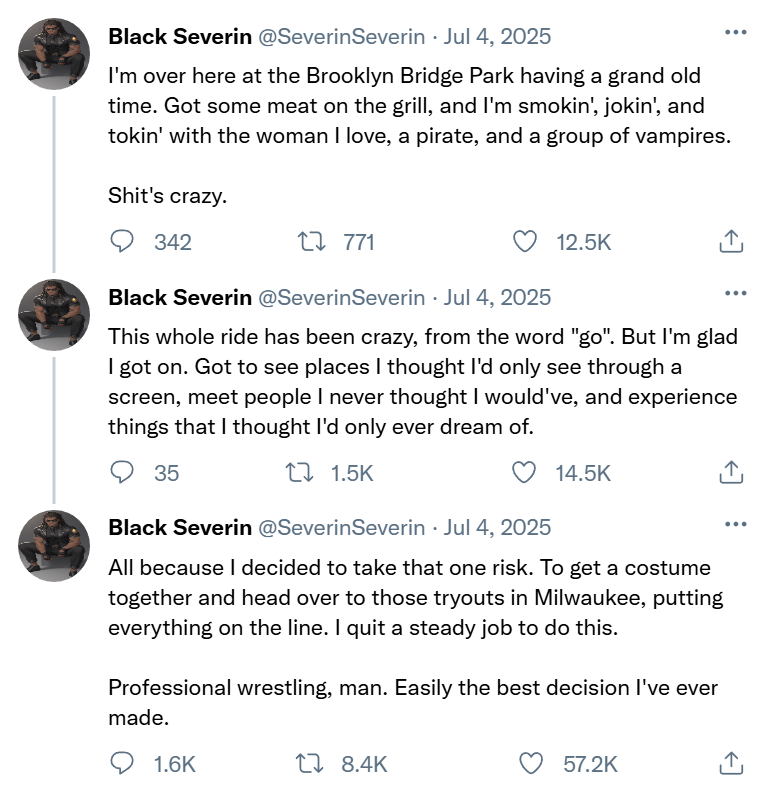
Task: Reply to the "whole ride" tweet
Action: (122, 472)
